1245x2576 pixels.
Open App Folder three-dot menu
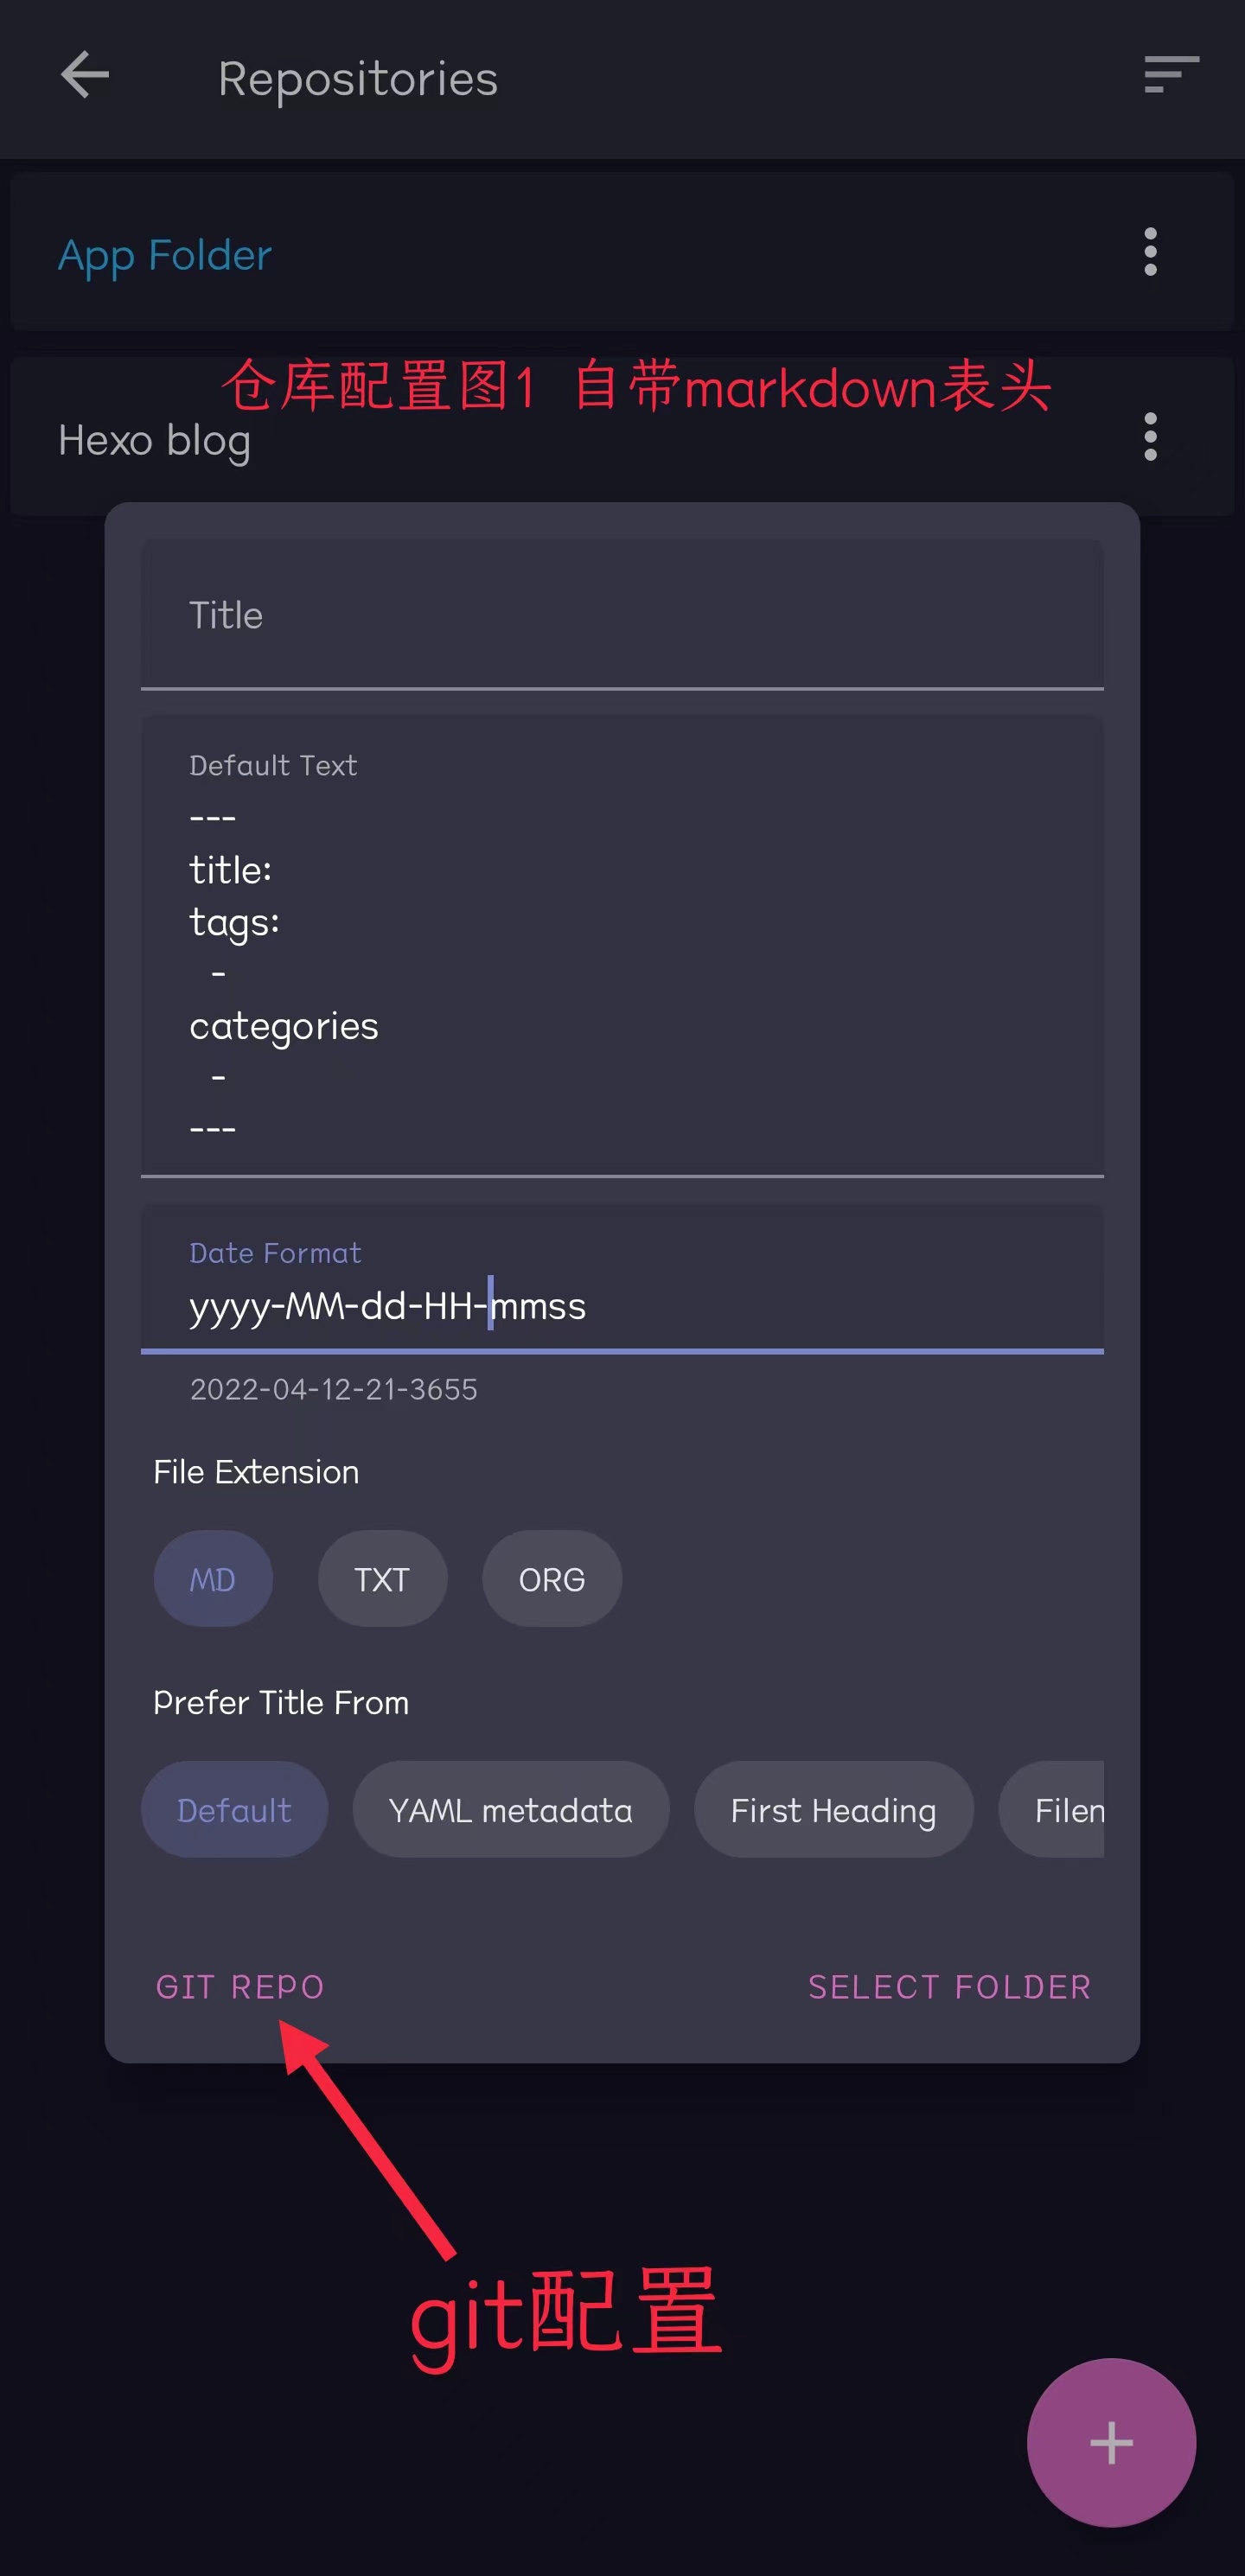point(1150,252)
